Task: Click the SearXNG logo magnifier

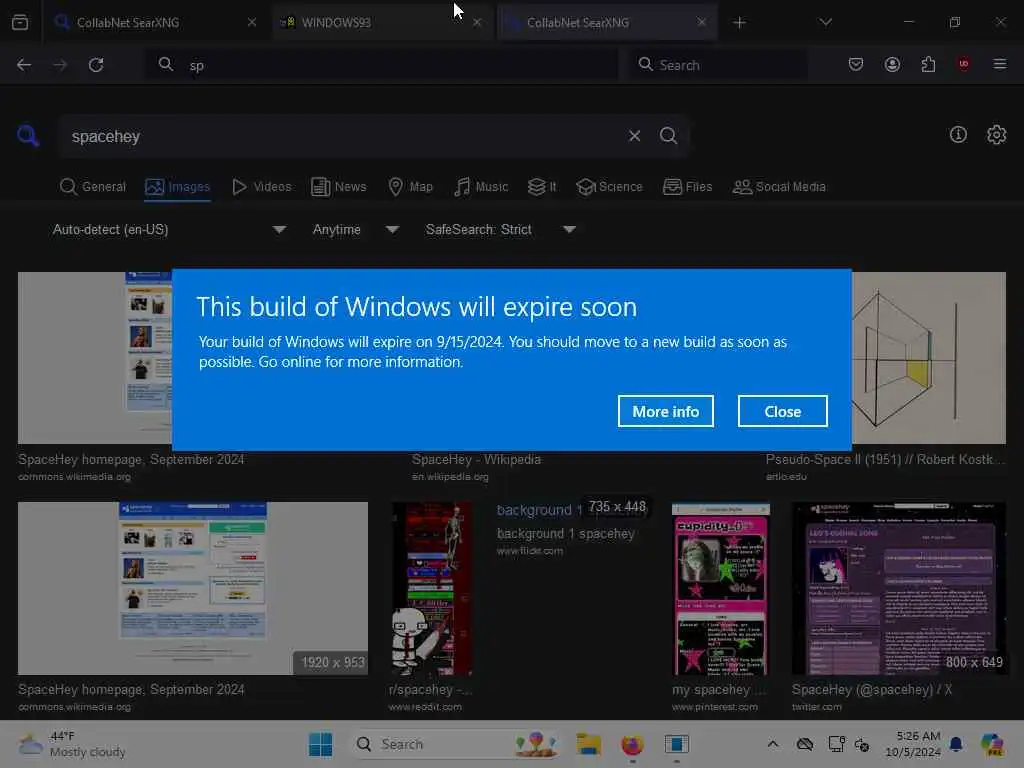Action: [x=28, y=136]
